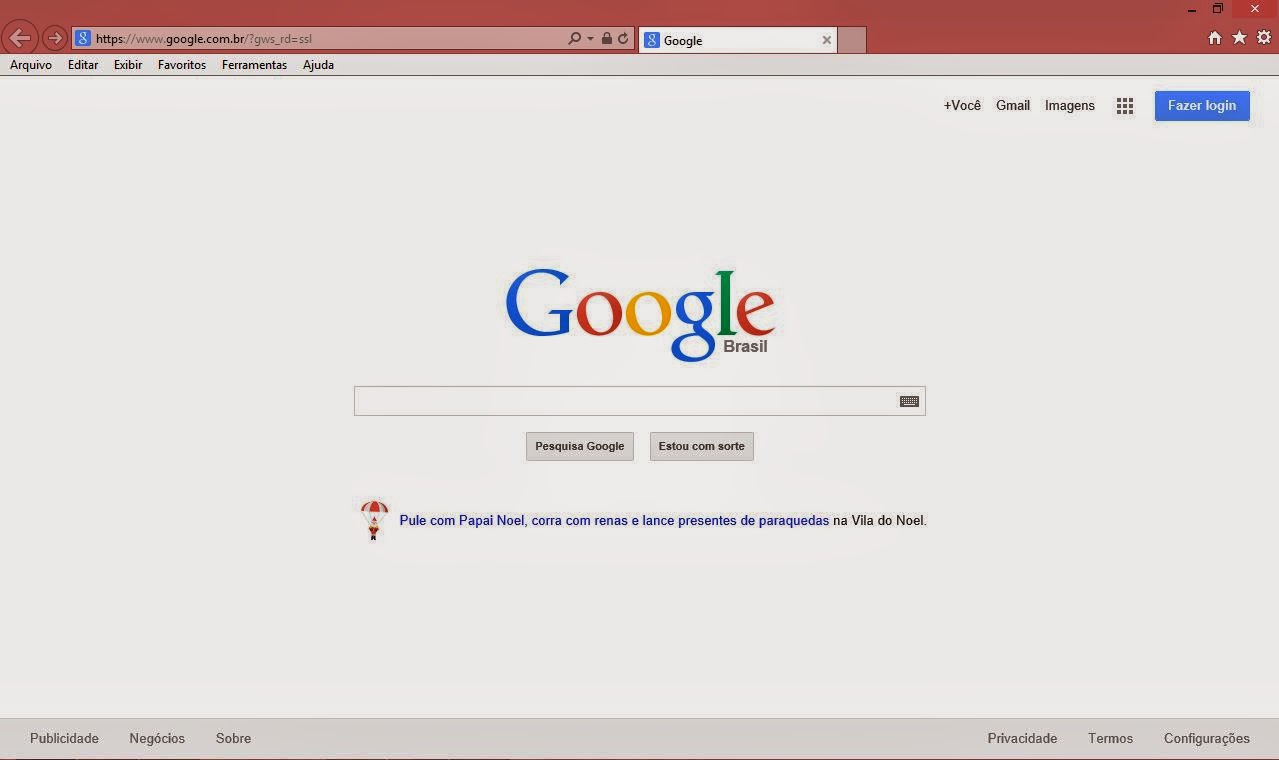The height and width of the screenshot is (760, 1279).
Task: Open the Favoritos menu
Action: (181, 64)
